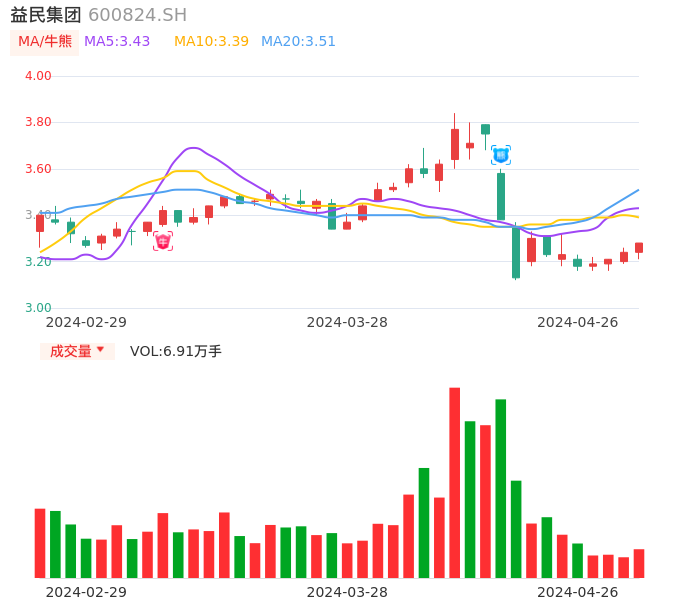Select the tallest red volume bar
Screen dimensions: 686x606
pyautogui.click(x=455, y=482)
